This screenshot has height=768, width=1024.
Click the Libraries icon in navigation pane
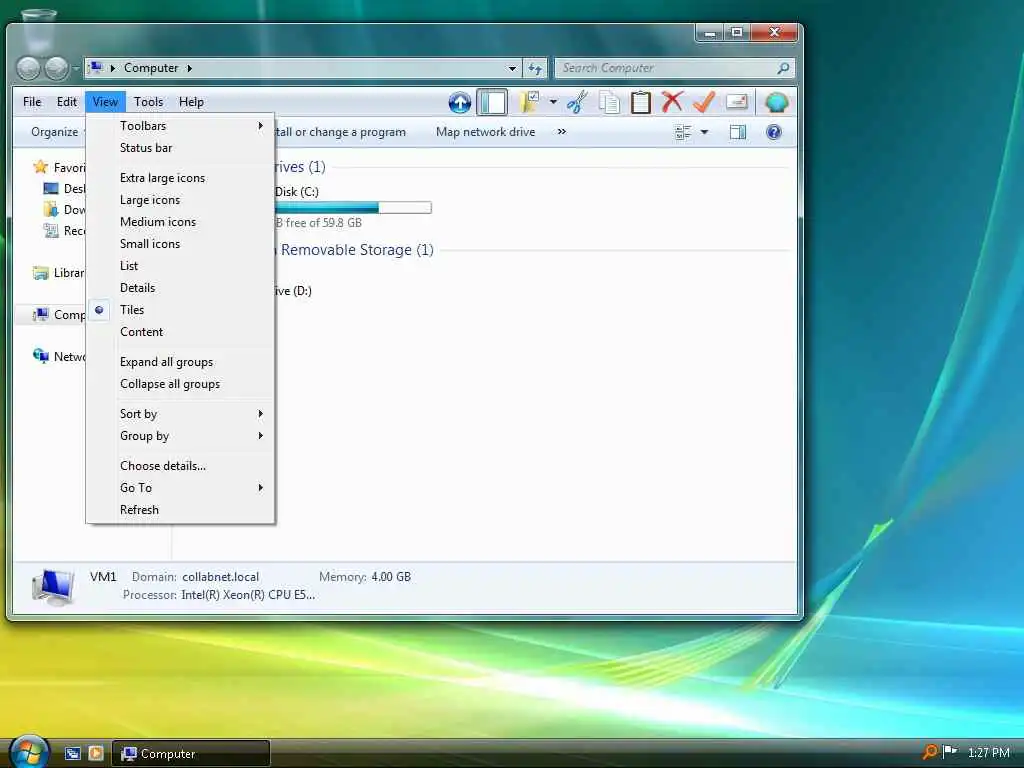point(40,272)
